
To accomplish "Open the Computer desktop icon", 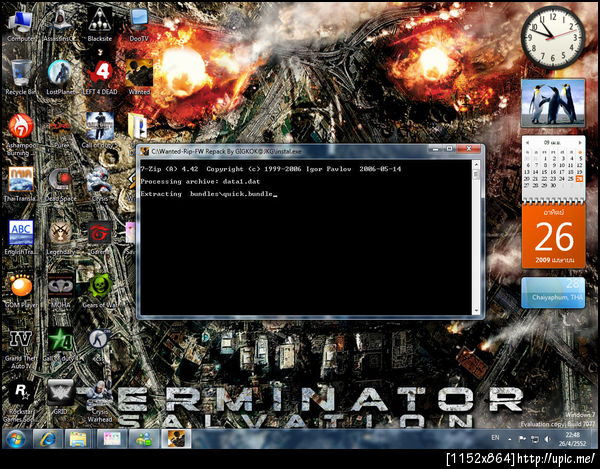I will coord(21,26).
